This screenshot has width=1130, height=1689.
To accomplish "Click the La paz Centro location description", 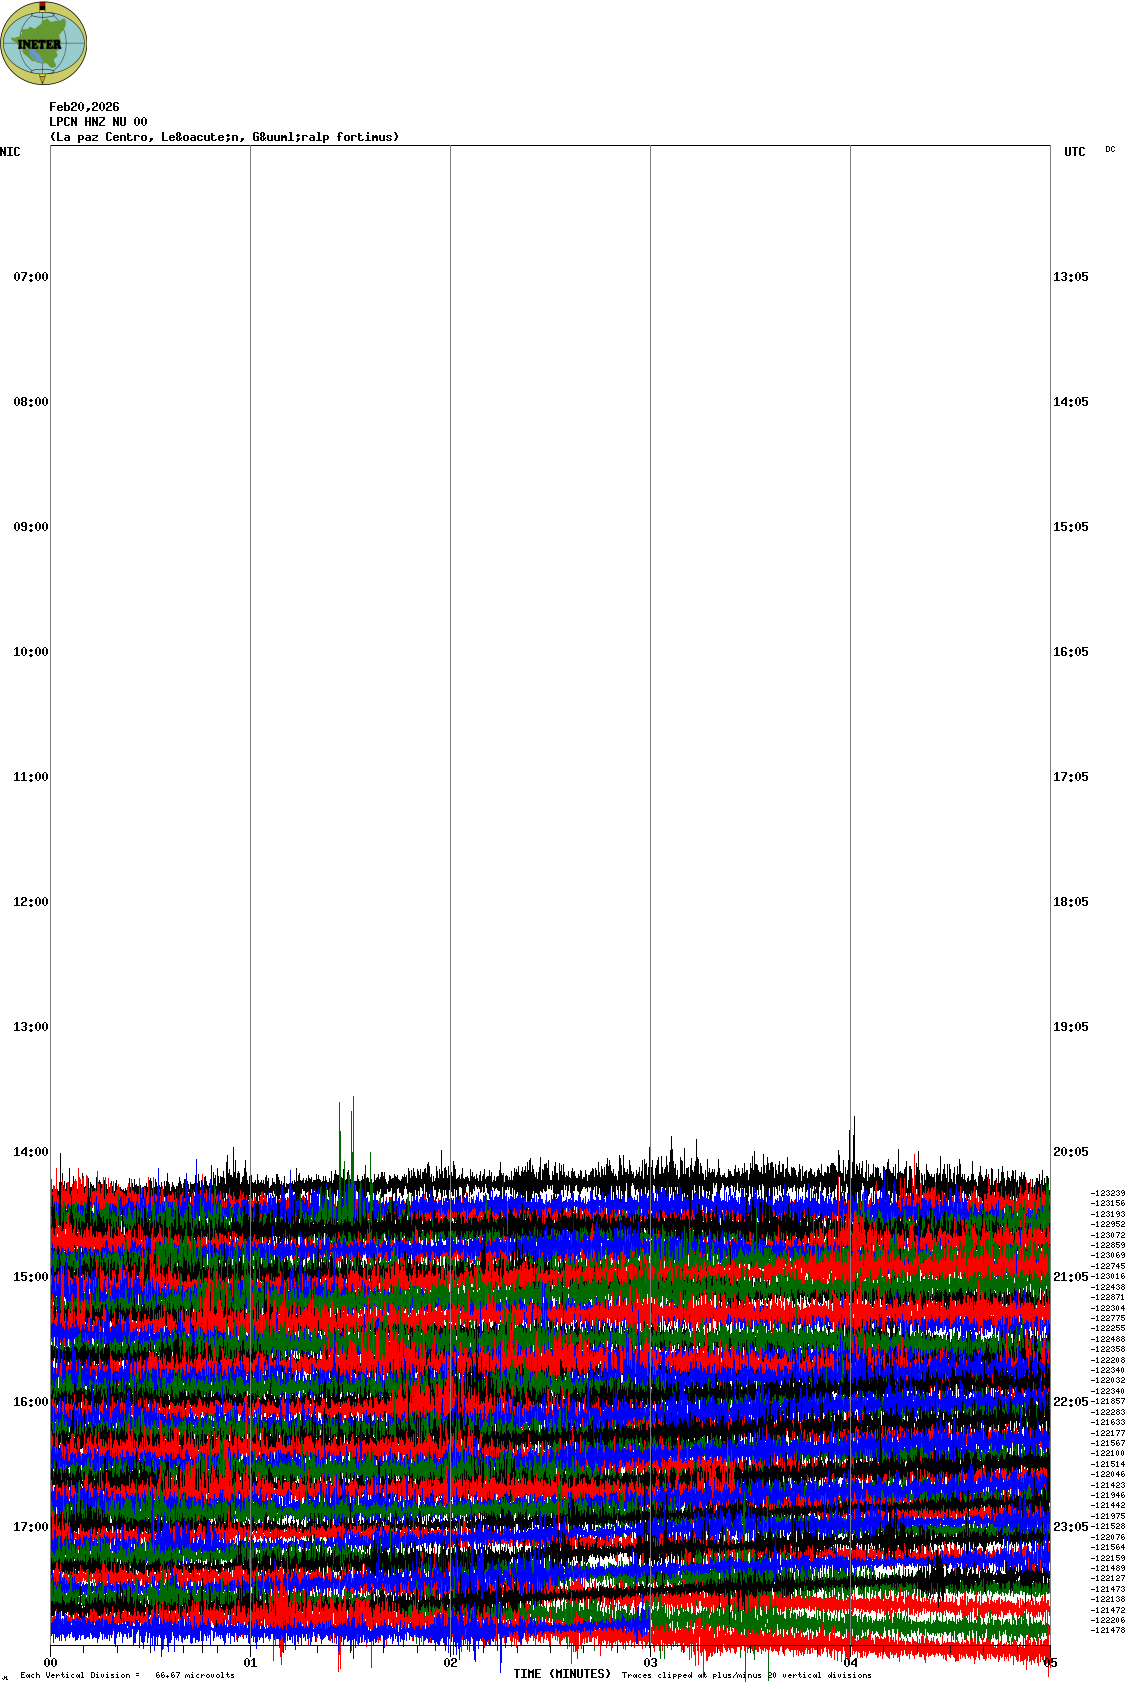I will click(x=224, y=137).
